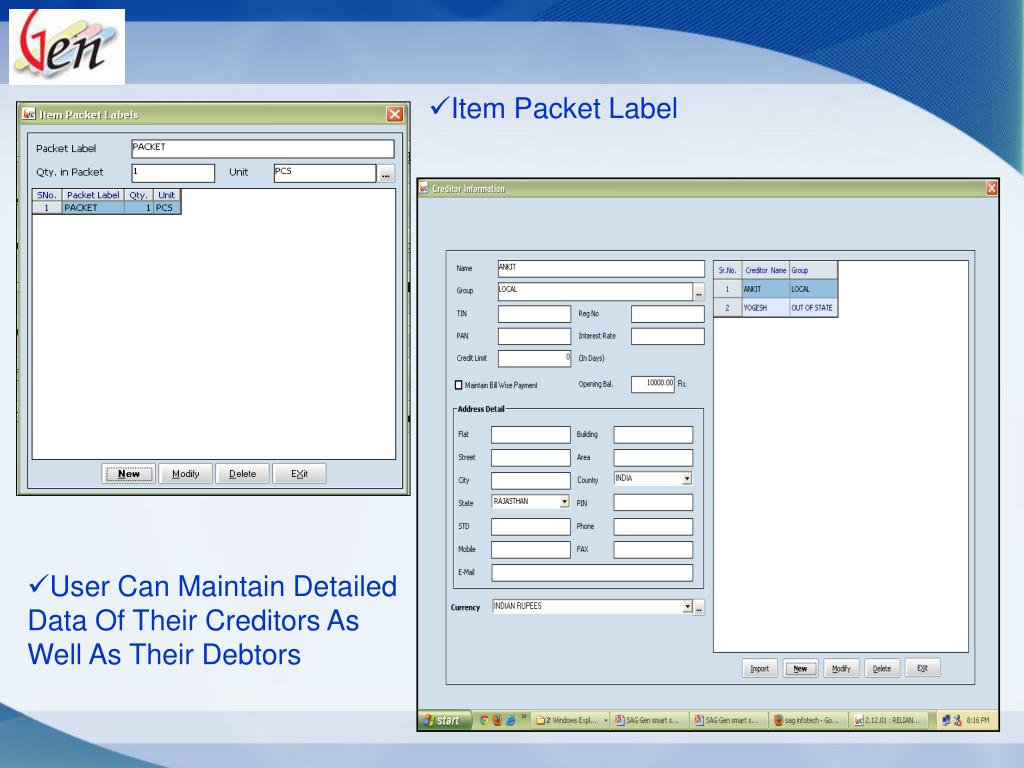Viewport: 1024px width, 768px height.
Task: Click the Building address field
Action: click(653, 435)
